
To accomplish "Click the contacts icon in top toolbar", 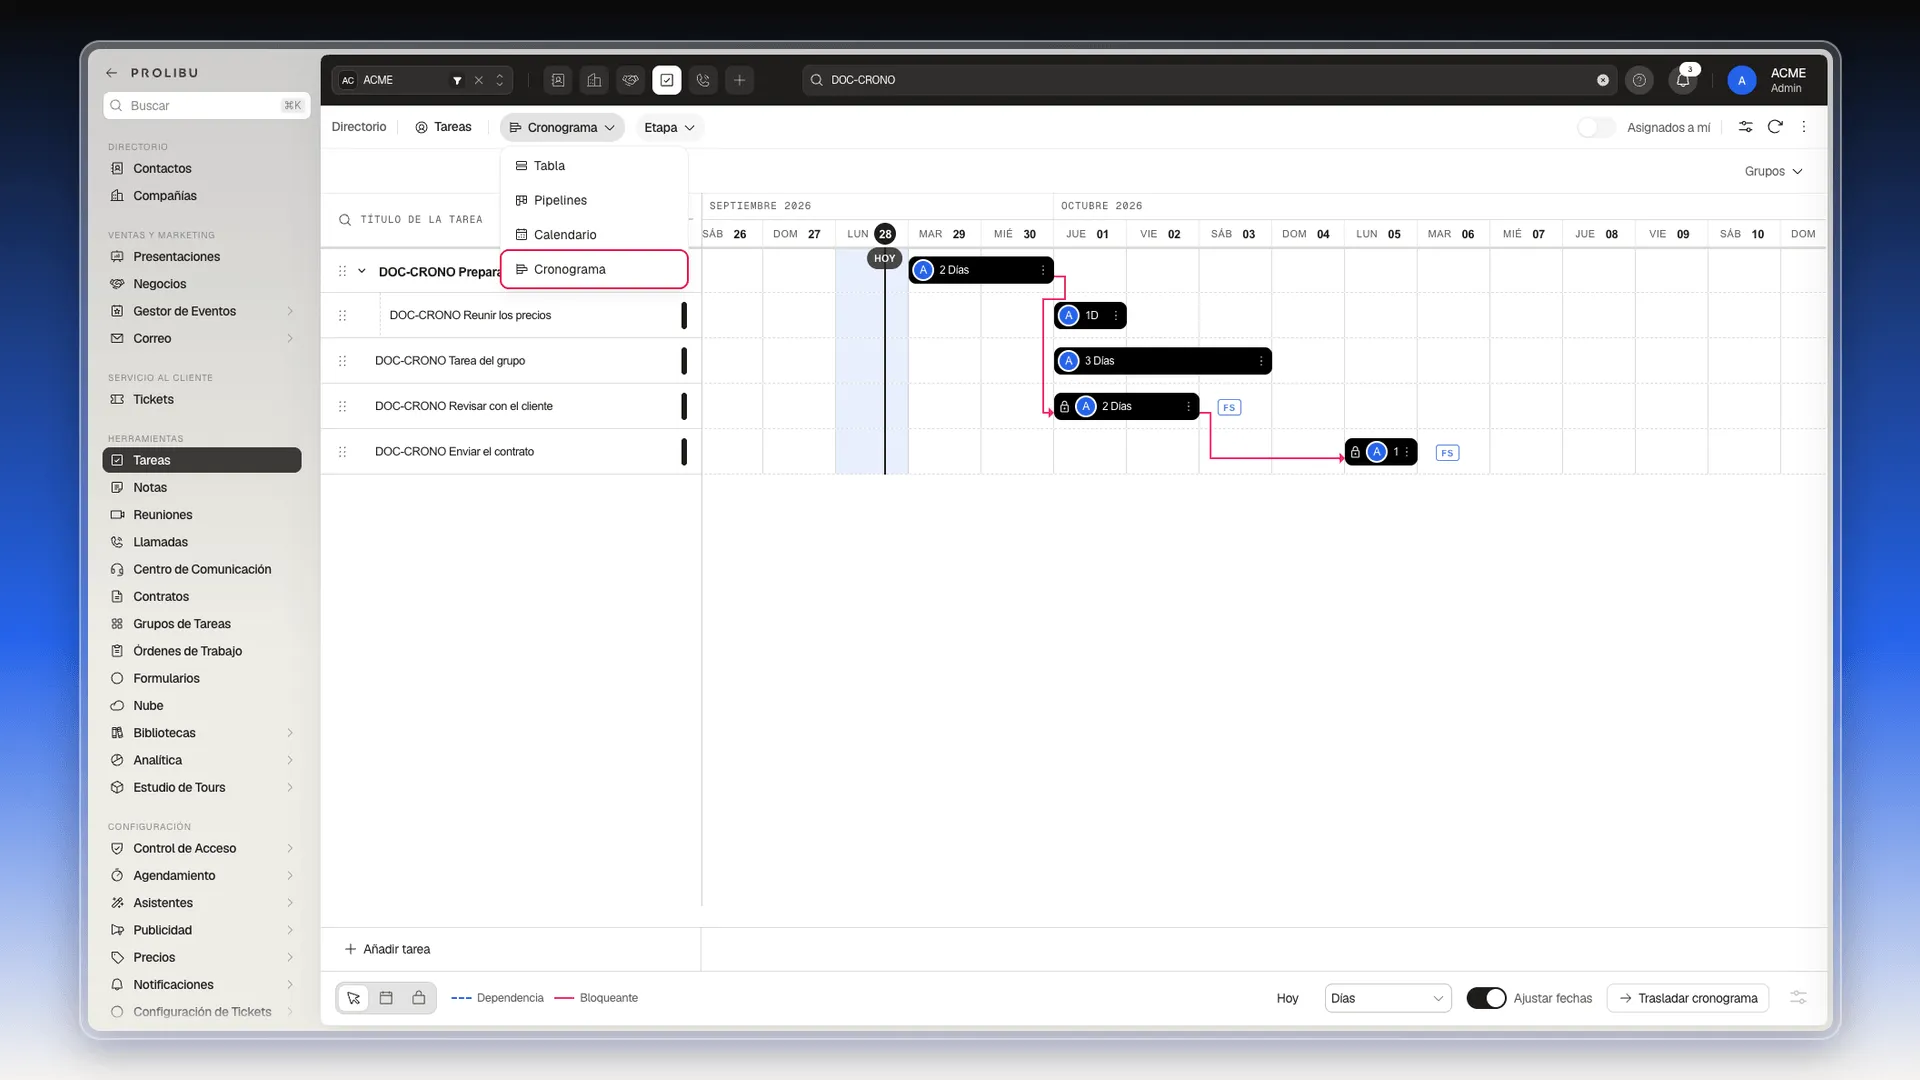I will coord(558,80).
